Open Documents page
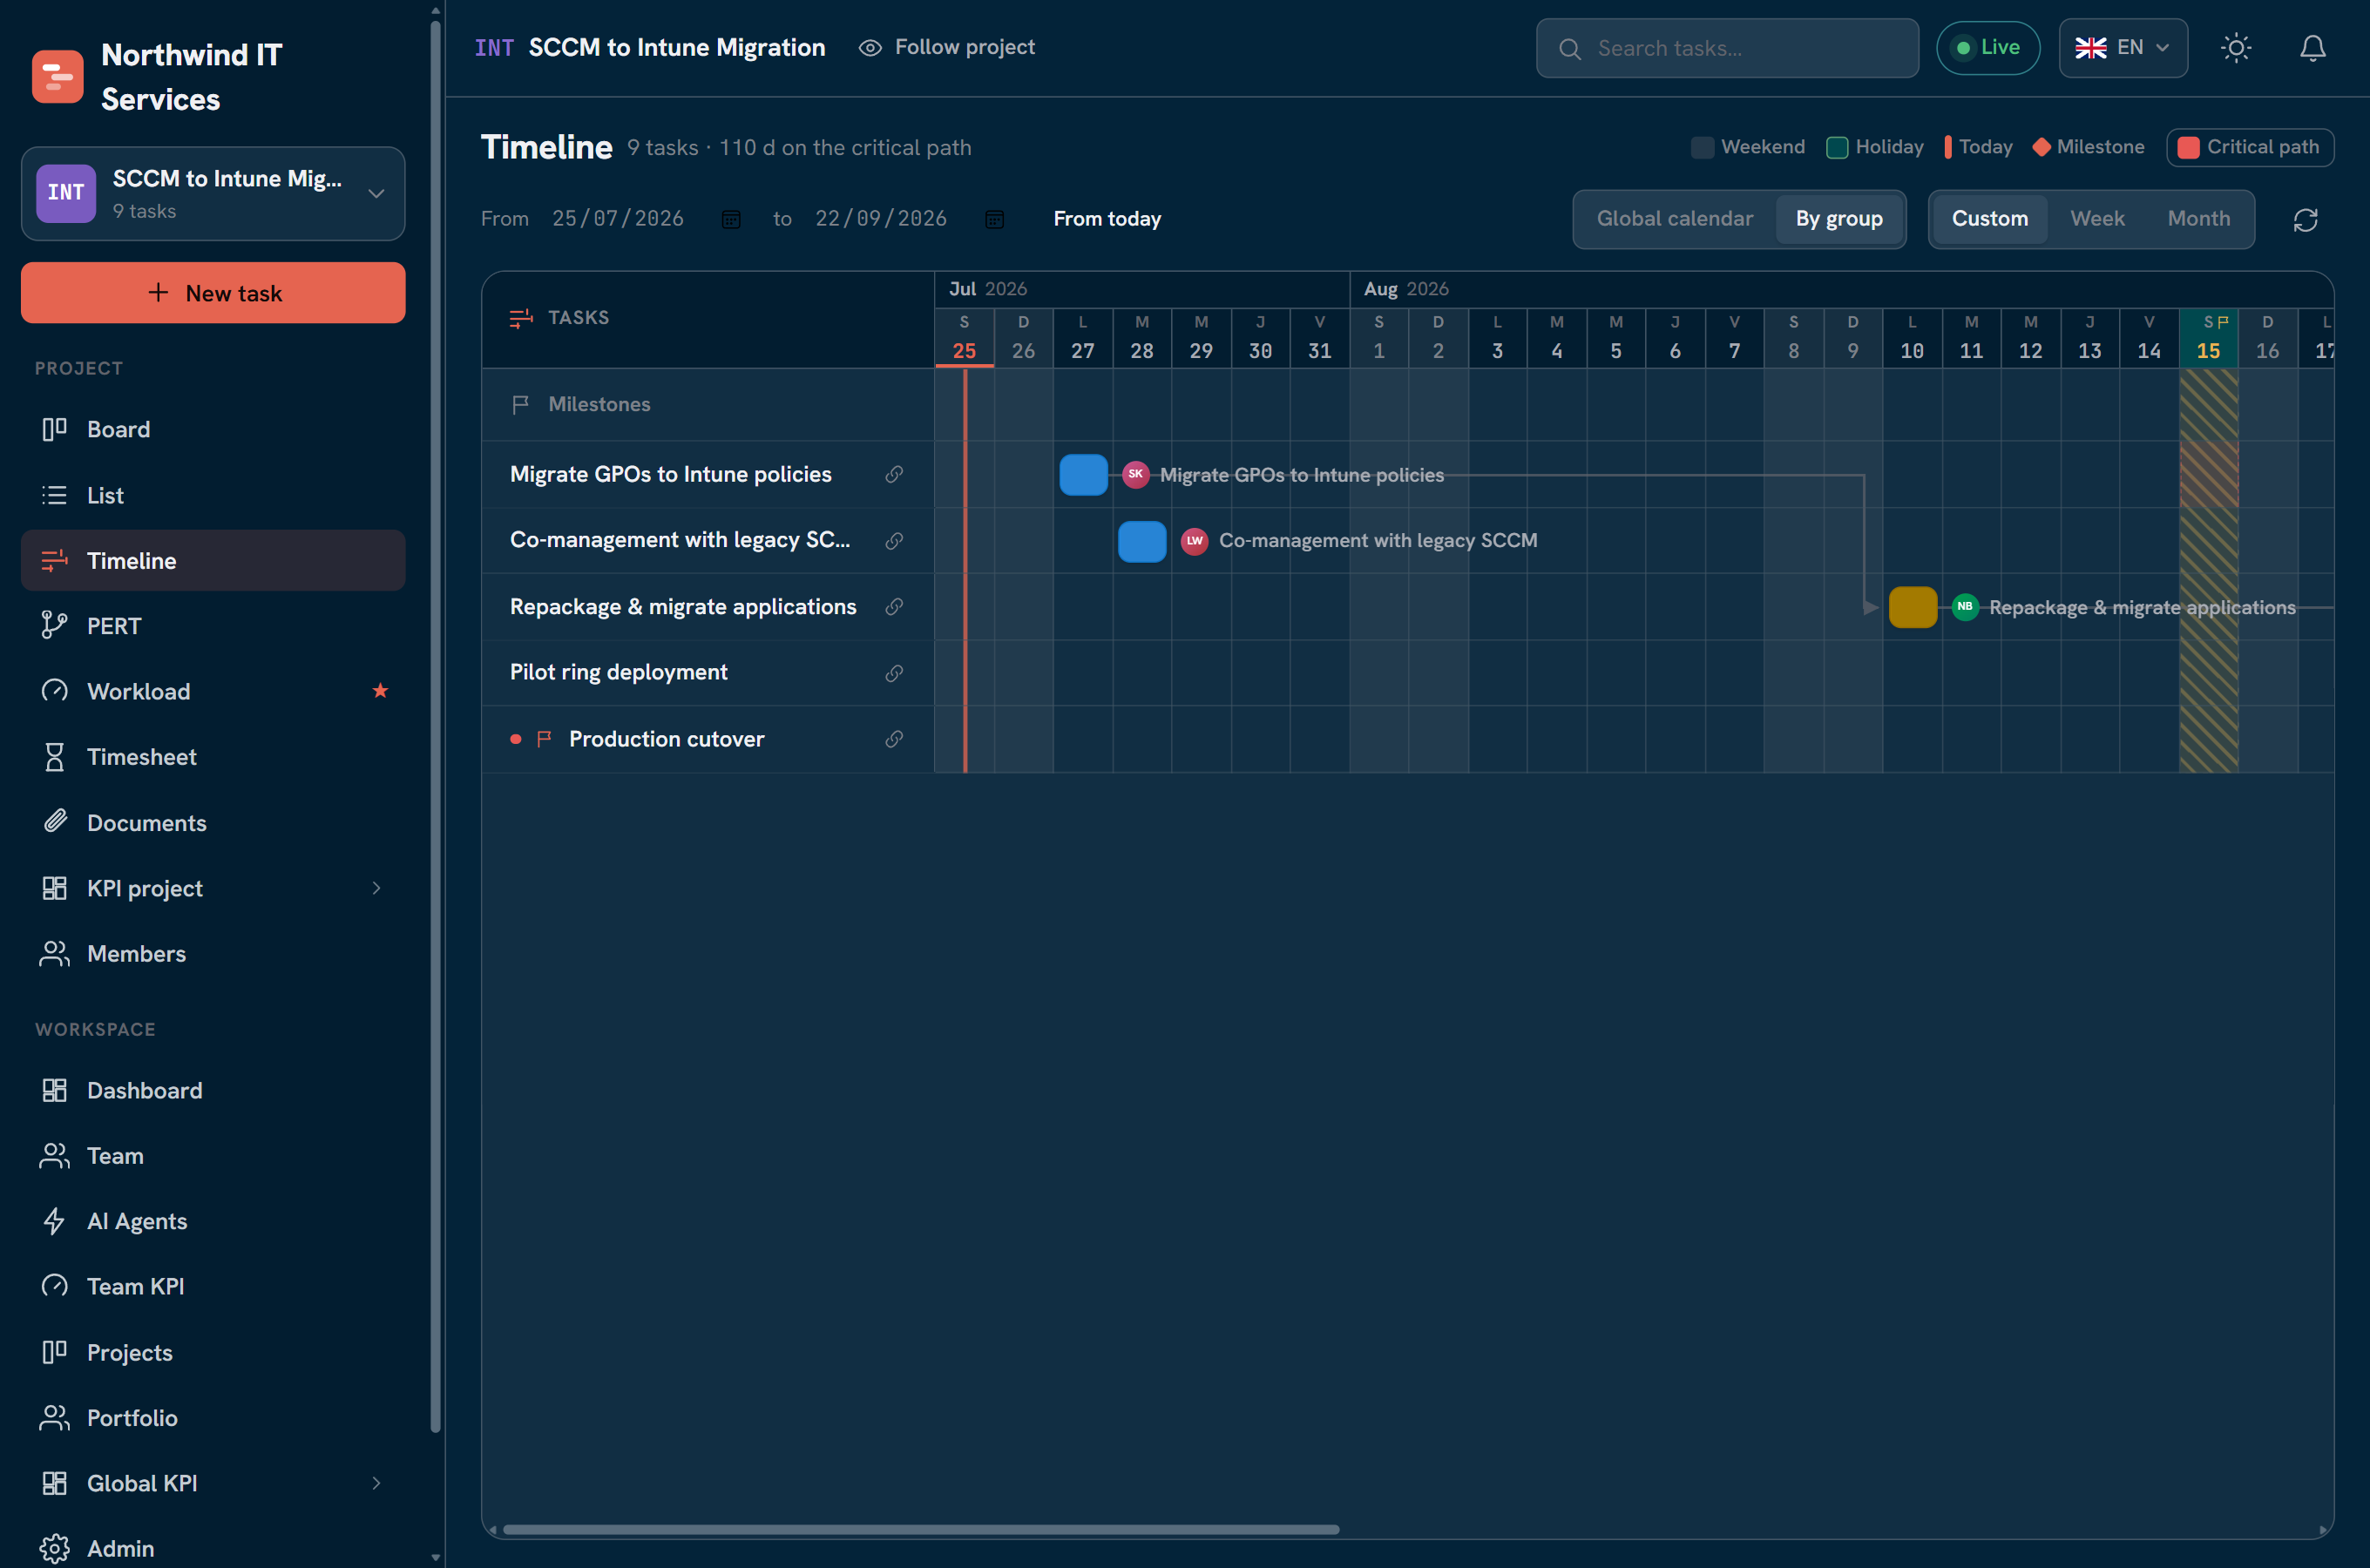Screen dimensions: 2370x1568 [213, 822]
